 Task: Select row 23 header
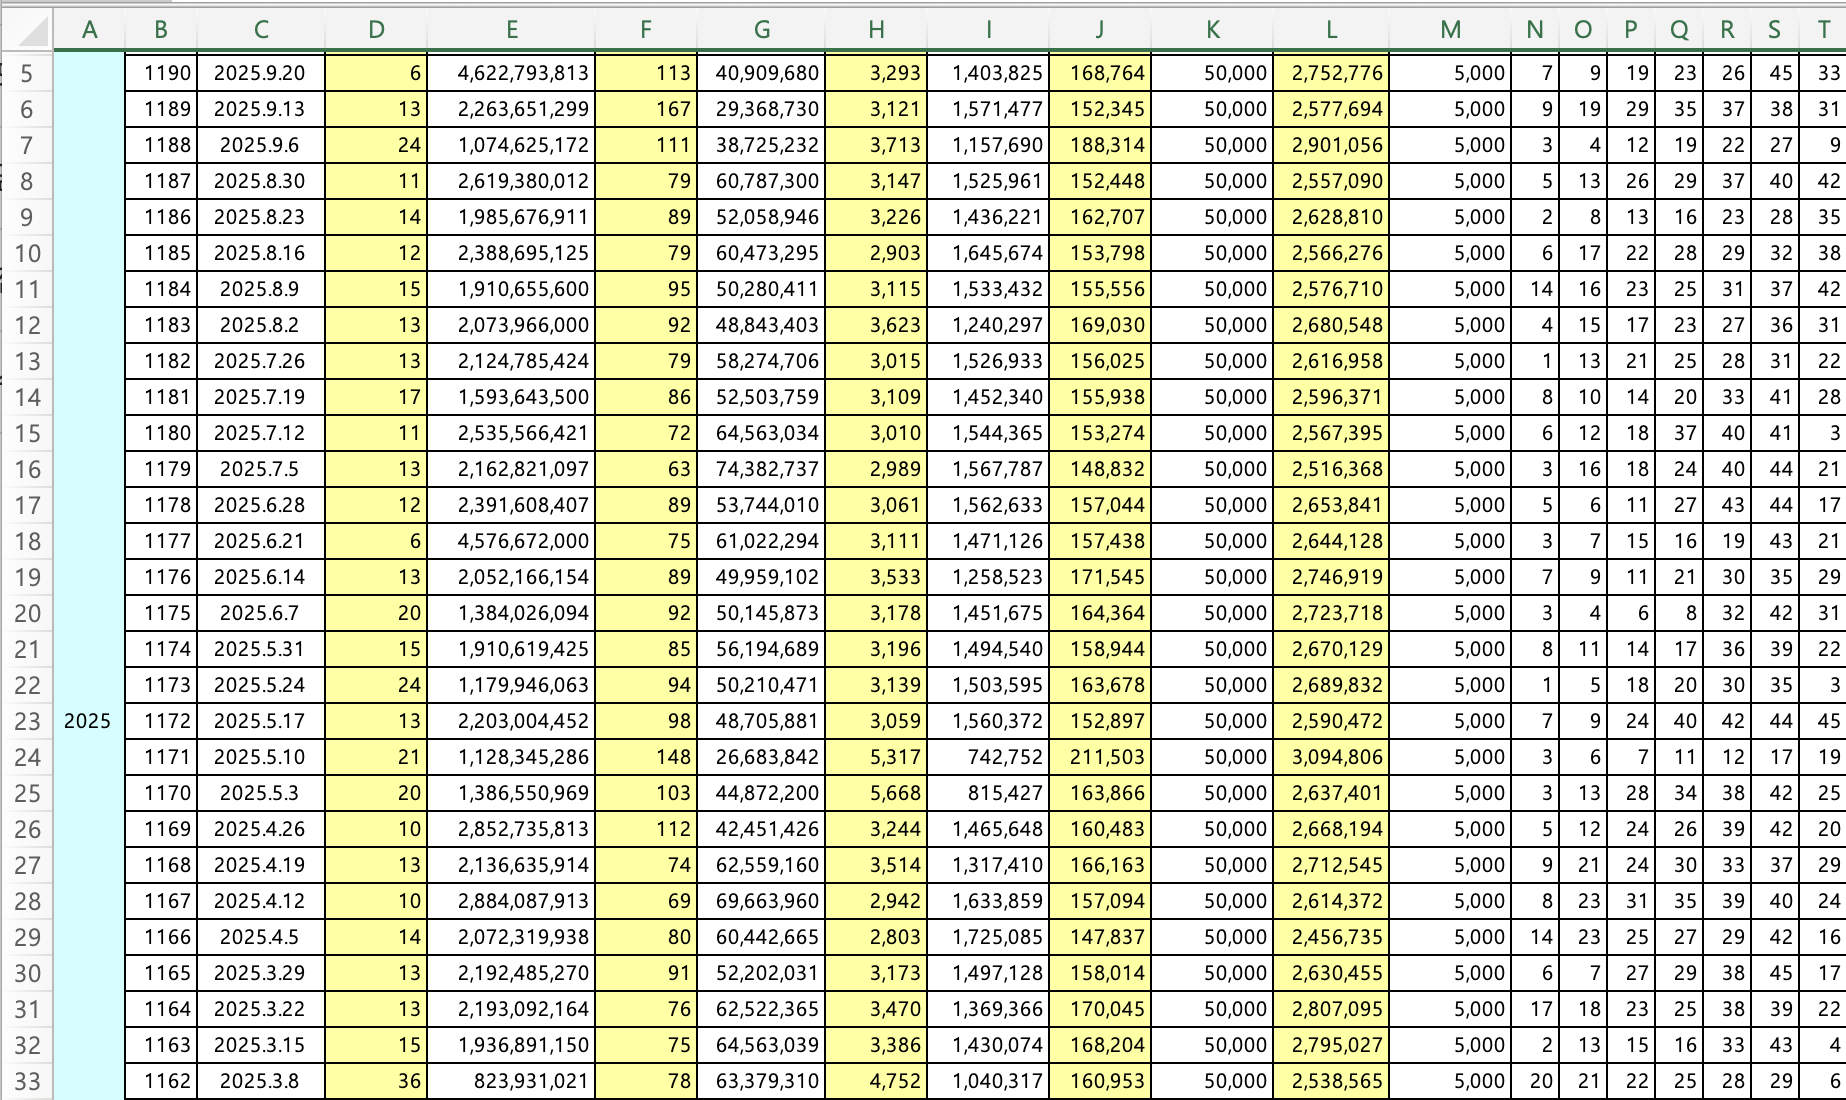pos(26,721)
